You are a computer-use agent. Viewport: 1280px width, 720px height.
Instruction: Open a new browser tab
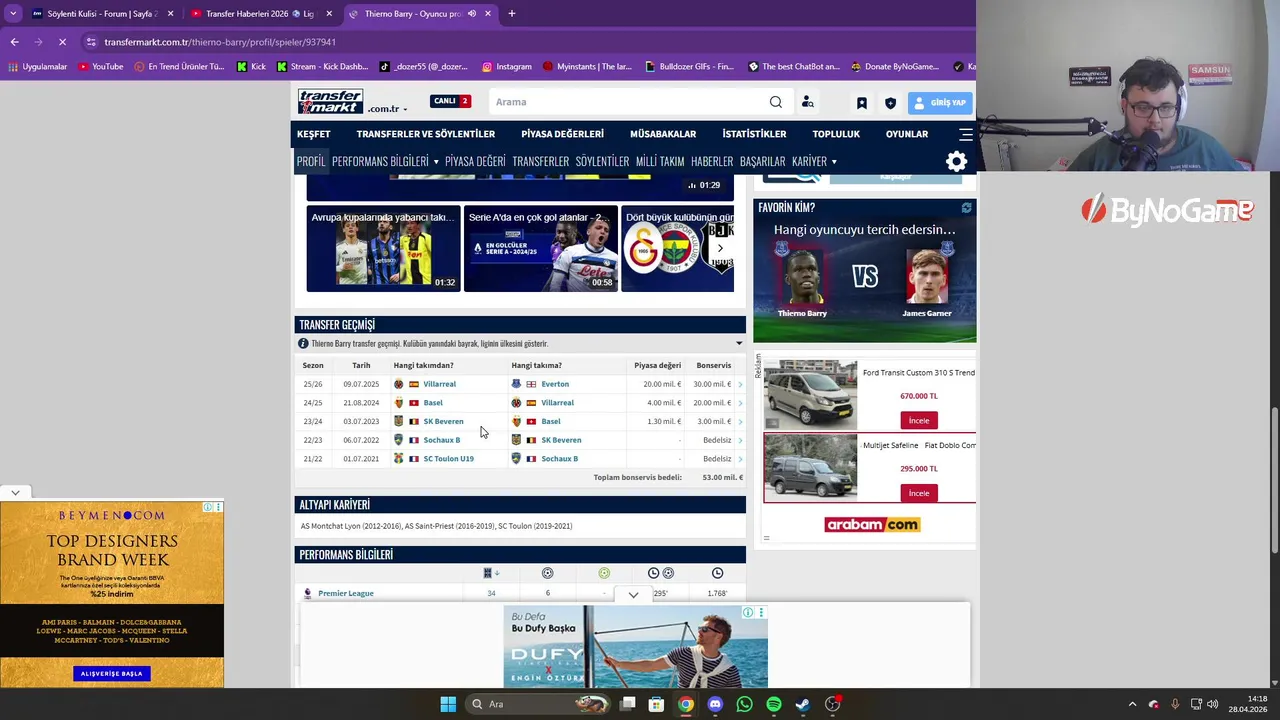click(x=511, y=14)
